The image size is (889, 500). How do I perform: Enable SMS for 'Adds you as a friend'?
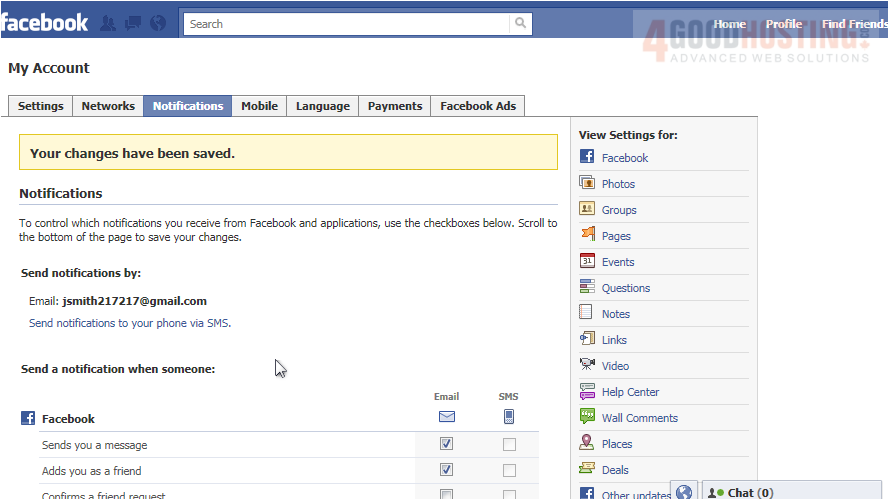509,470
